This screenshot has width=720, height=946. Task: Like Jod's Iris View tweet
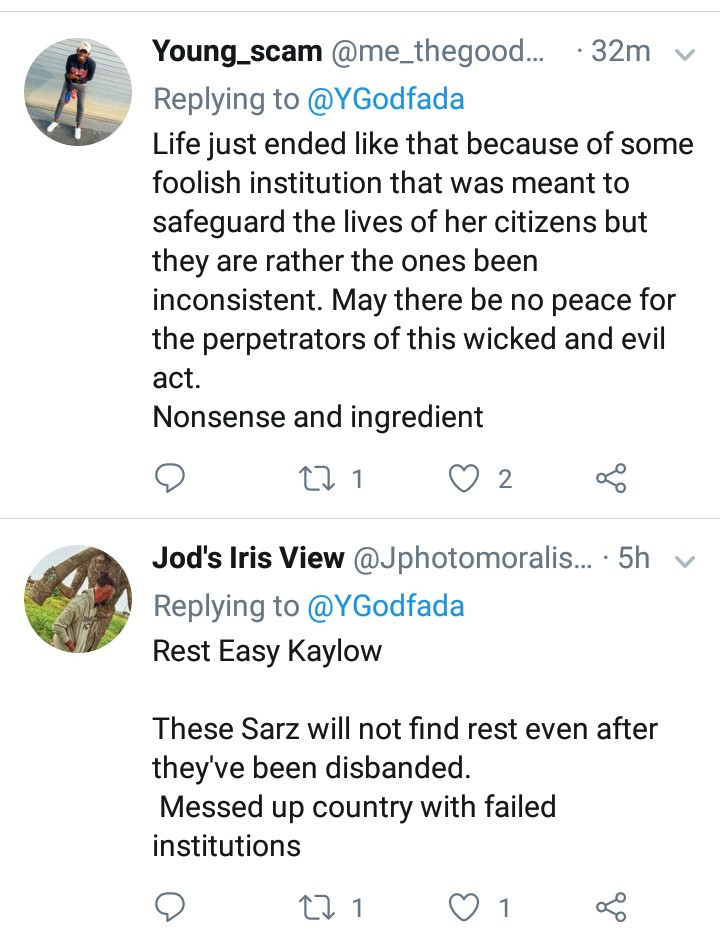[x=463, y=907]
